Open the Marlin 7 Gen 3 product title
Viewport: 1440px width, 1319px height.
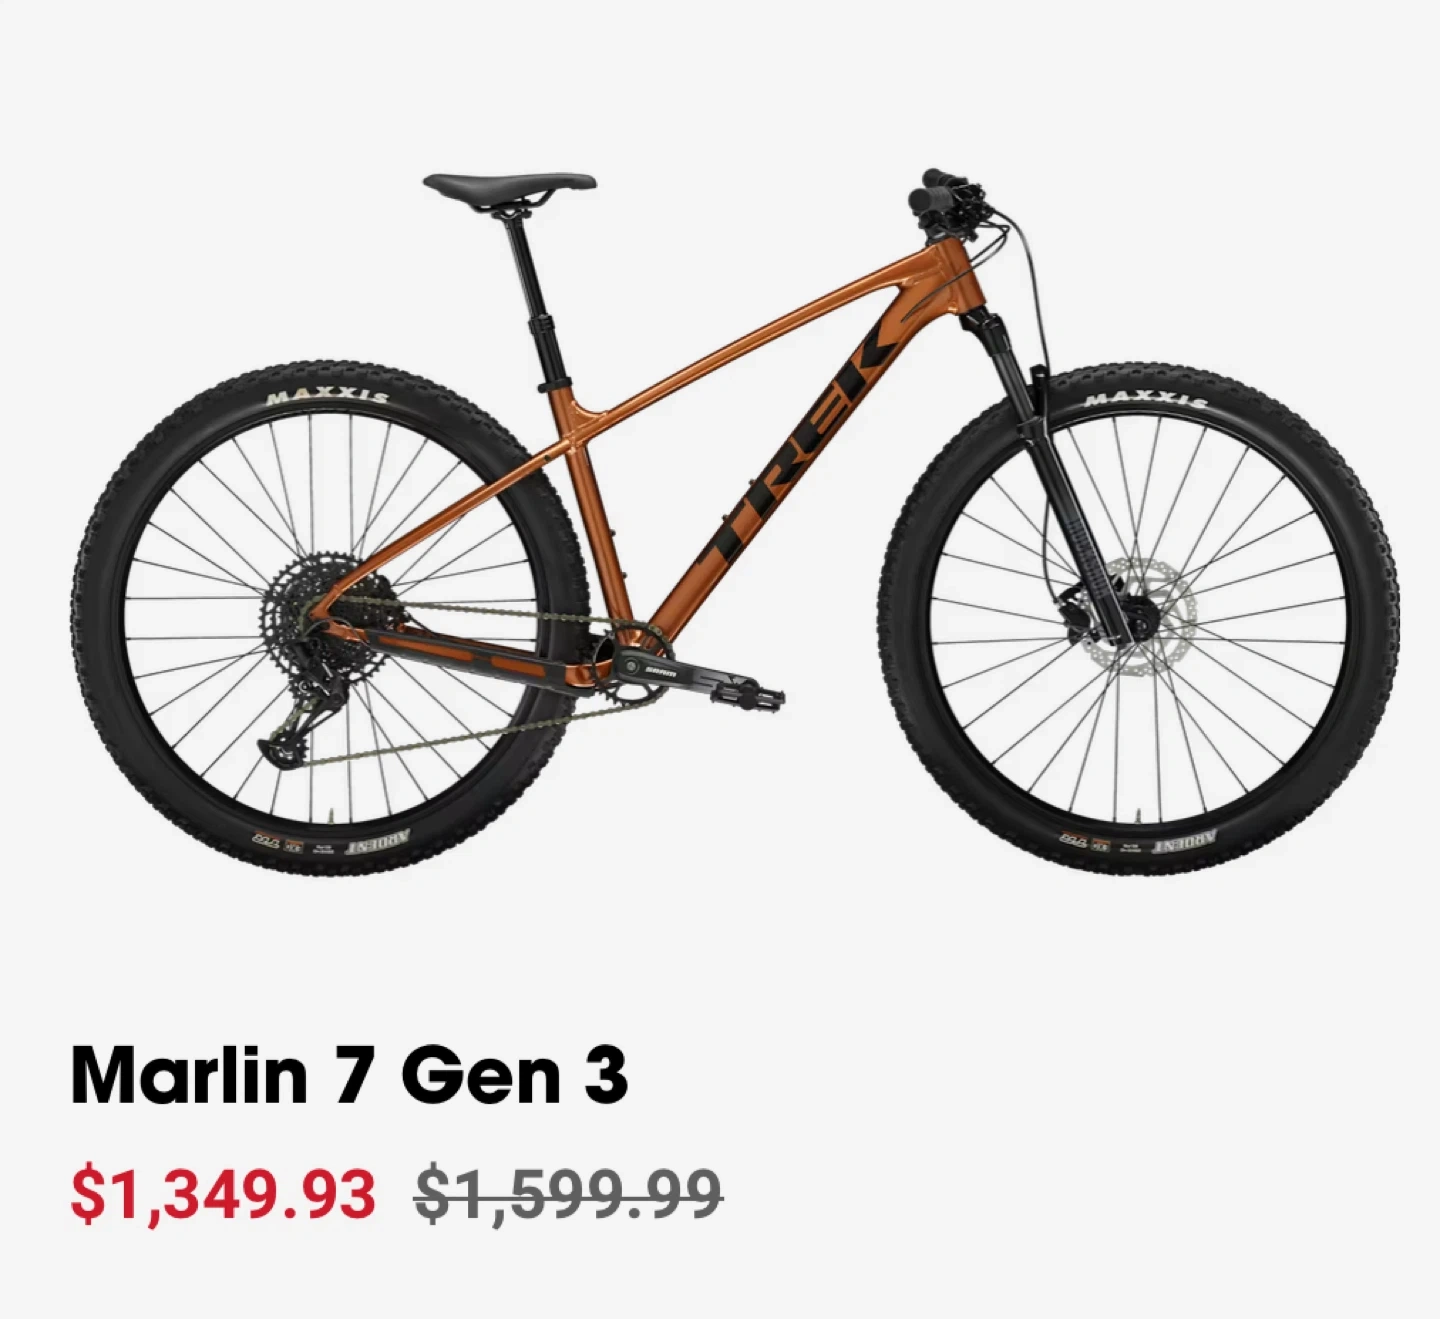click(x=349, y=1075)
